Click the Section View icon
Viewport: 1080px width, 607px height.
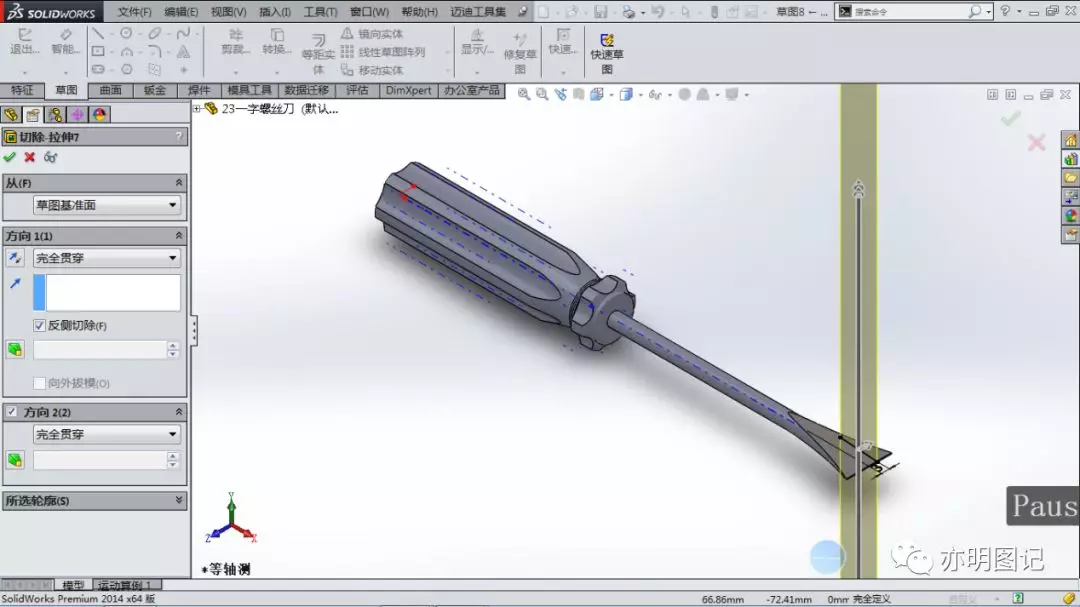tap(579, 94)
